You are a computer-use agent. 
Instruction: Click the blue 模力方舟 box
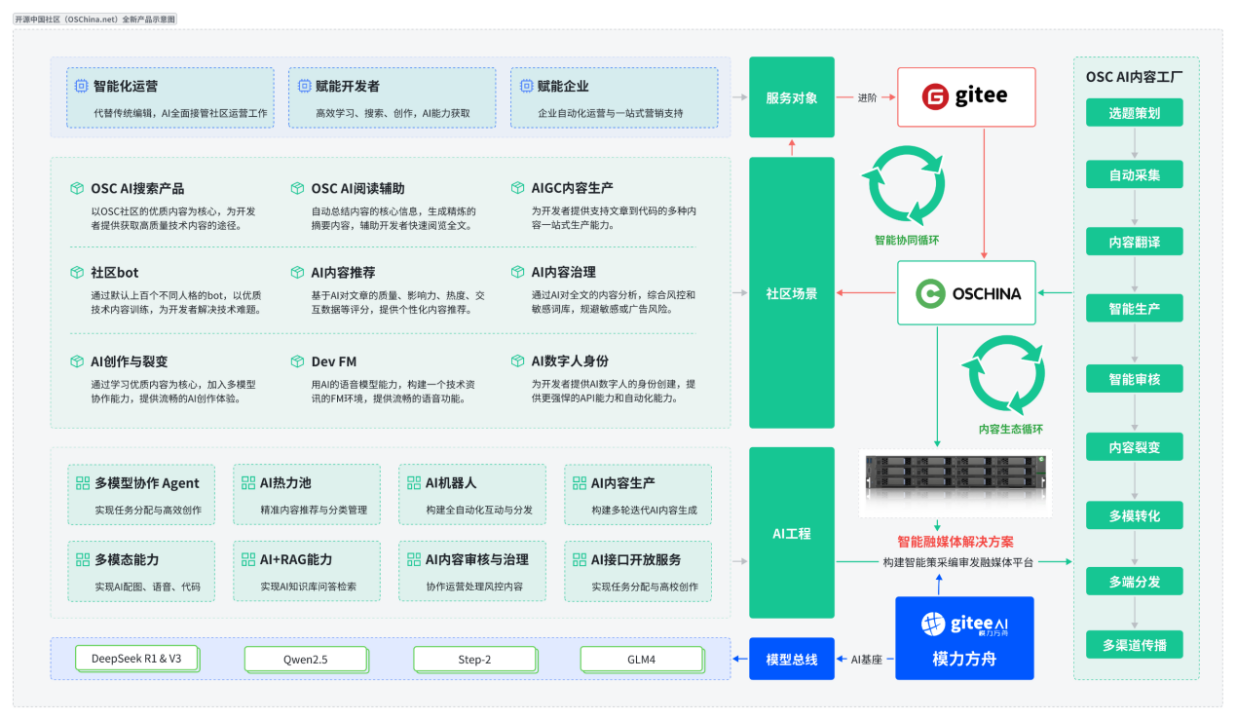click(x=964, y=638)
